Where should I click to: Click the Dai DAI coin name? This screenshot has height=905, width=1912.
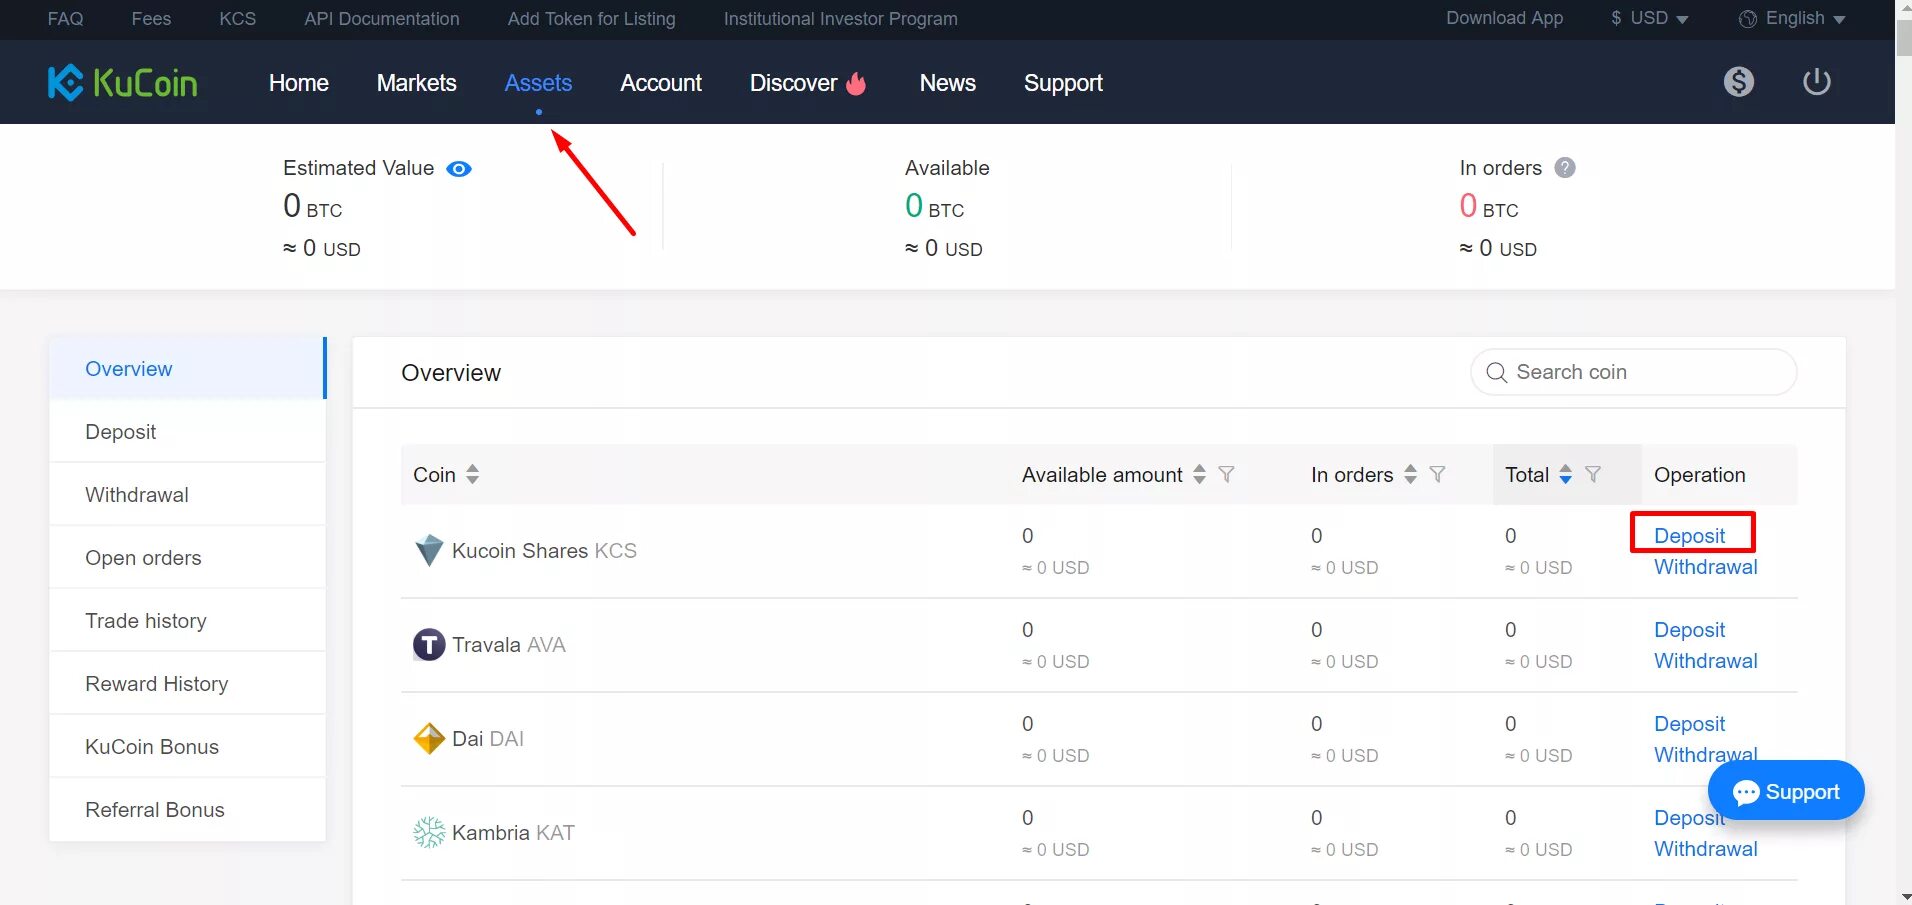488,739
